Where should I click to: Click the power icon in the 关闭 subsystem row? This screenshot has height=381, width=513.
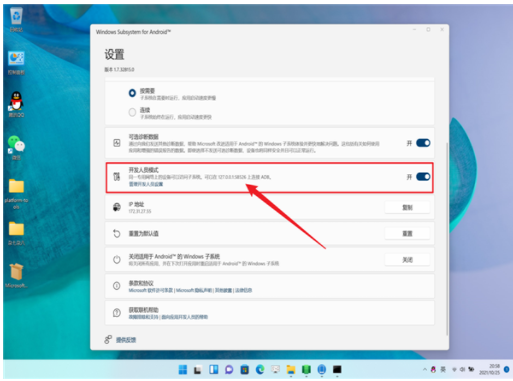[x=117, y=260]
